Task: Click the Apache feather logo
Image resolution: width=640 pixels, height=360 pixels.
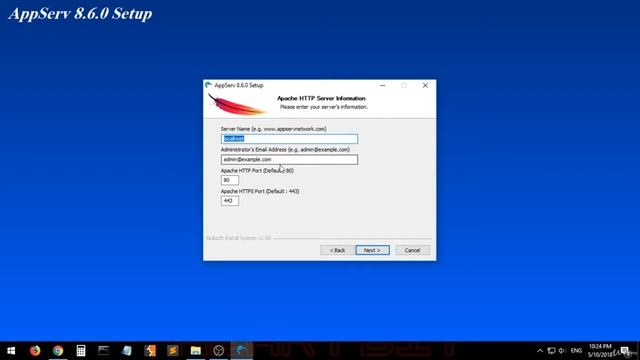Action: pos(237,104)
